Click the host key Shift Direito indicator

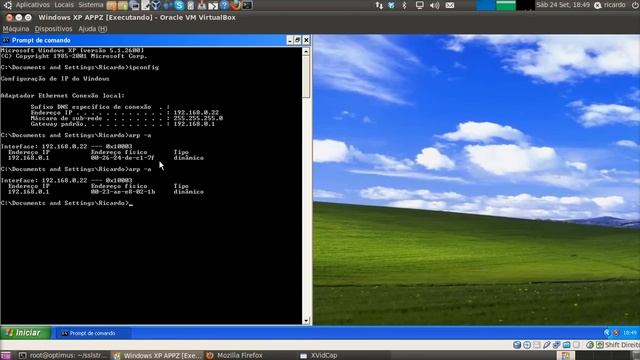tap(618, 345)
